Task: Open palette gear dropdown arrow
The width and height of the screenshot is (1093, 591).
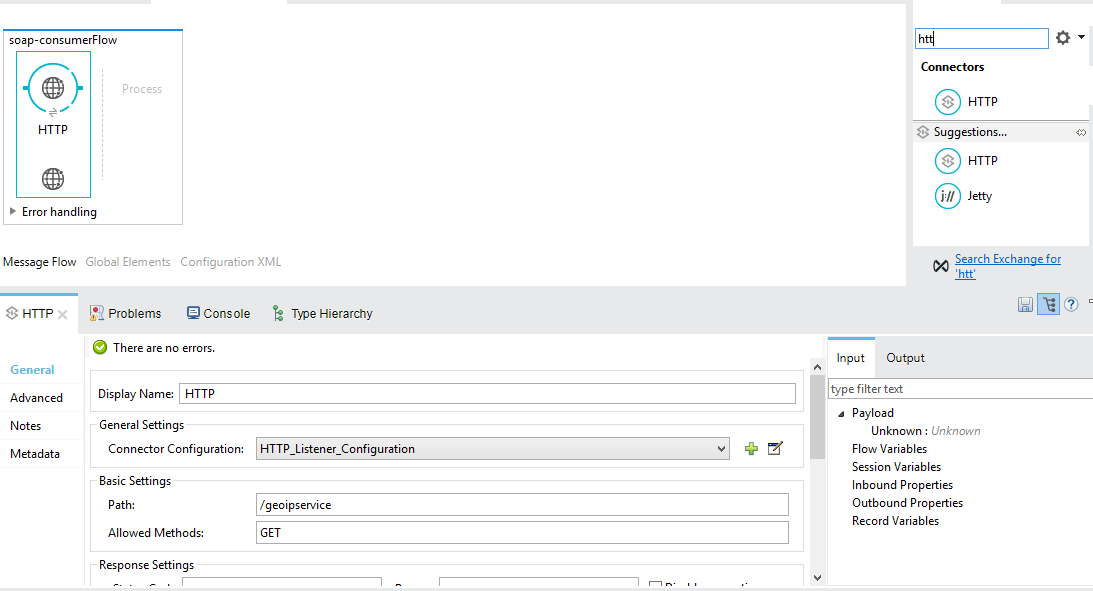Action: coord(1081,37)
